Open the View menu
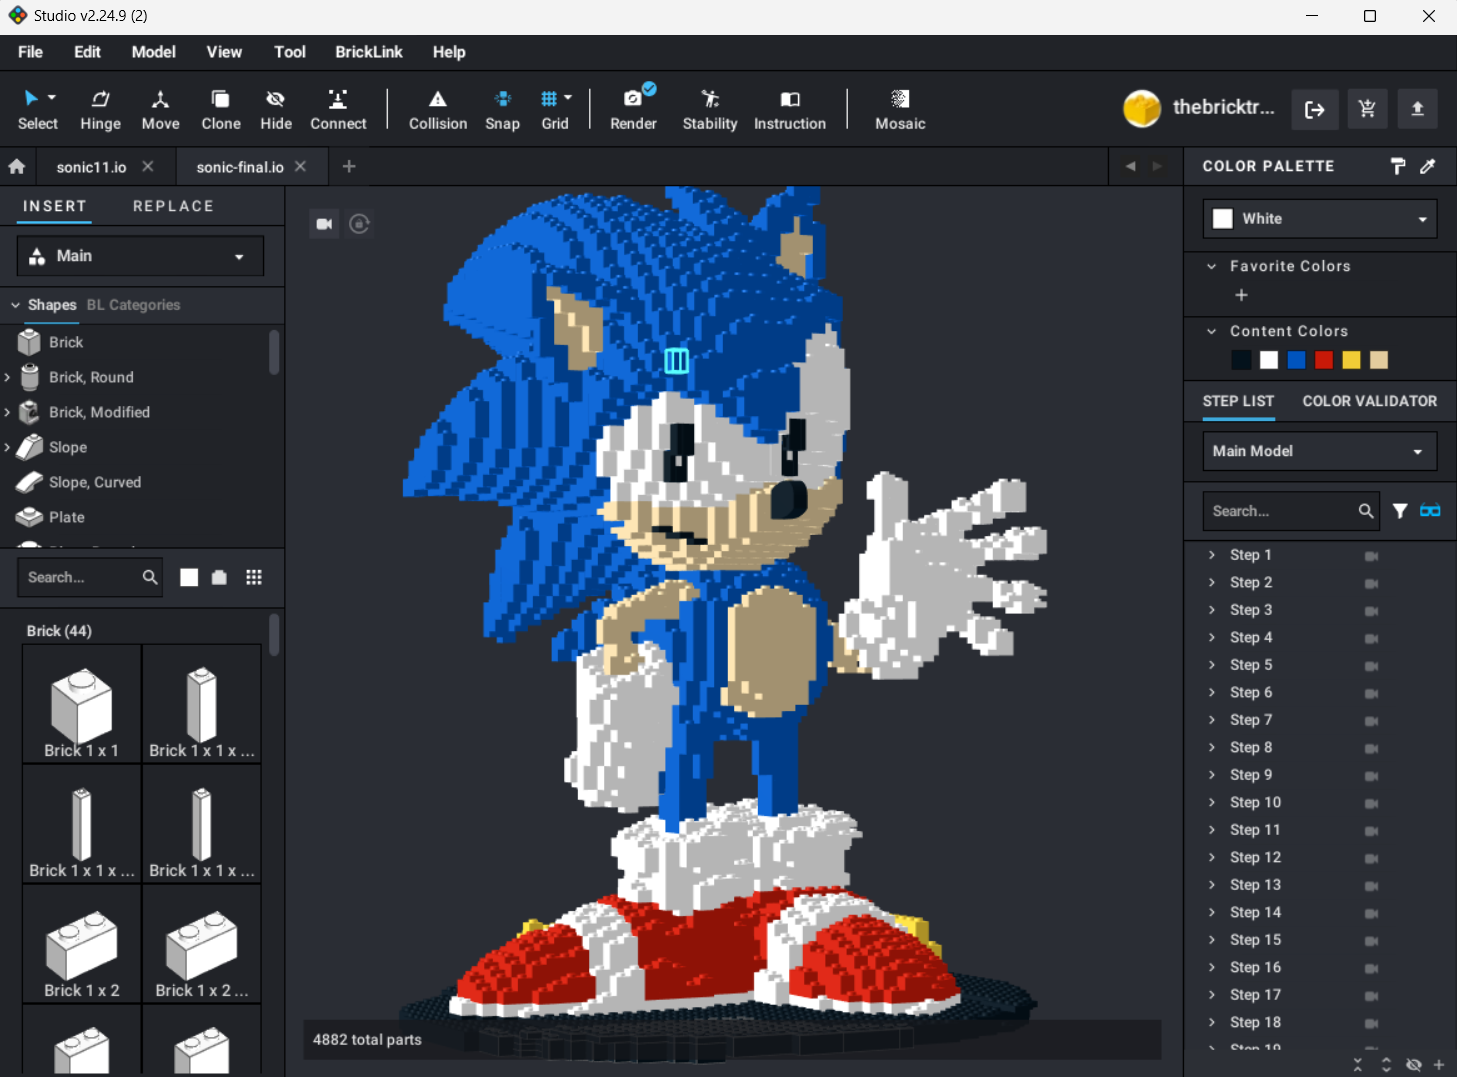The height and width of the screenshot is (1077, 1457). 224,52
